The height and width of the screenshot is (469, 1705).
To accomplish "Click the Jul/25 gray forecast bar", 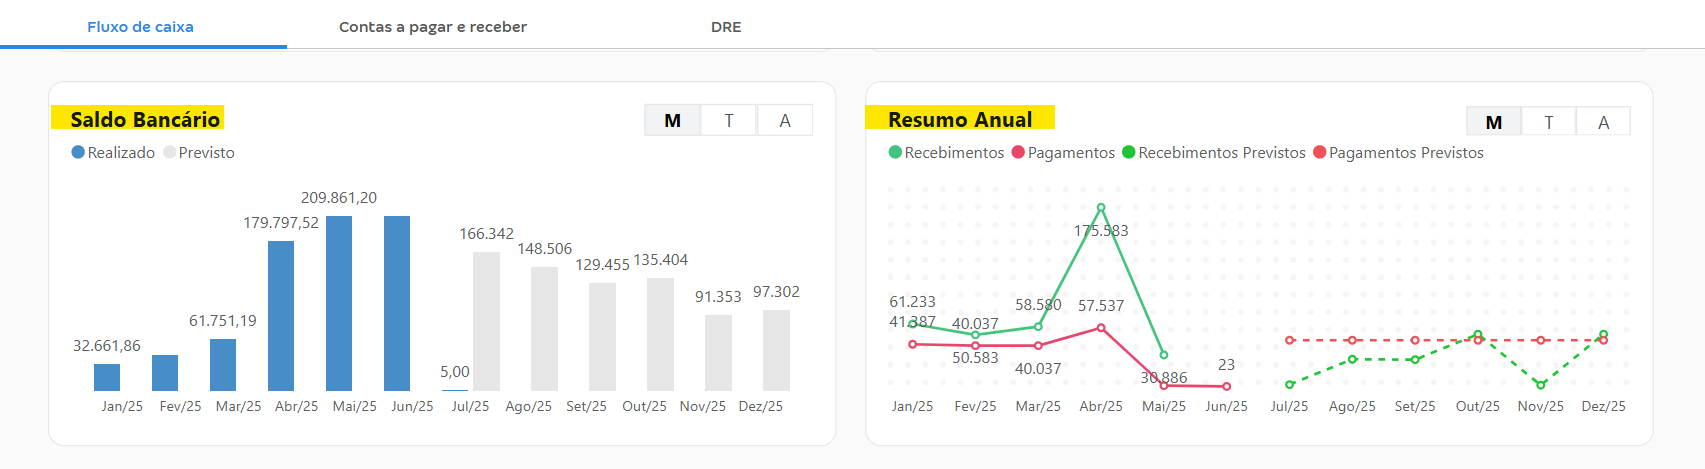I will click(486, 321).
